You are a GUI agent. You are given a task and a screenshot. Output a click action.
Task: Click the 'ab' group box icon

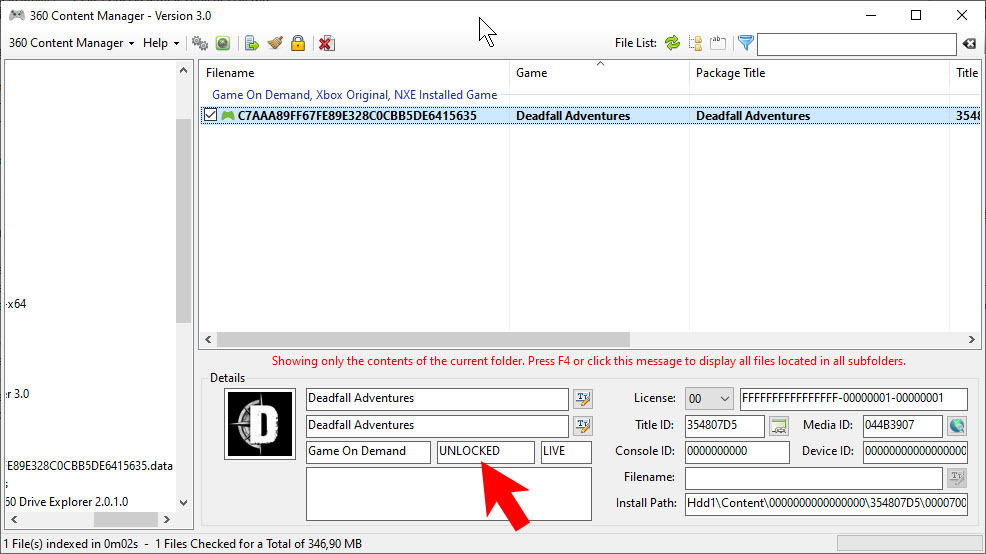(717, 43)
